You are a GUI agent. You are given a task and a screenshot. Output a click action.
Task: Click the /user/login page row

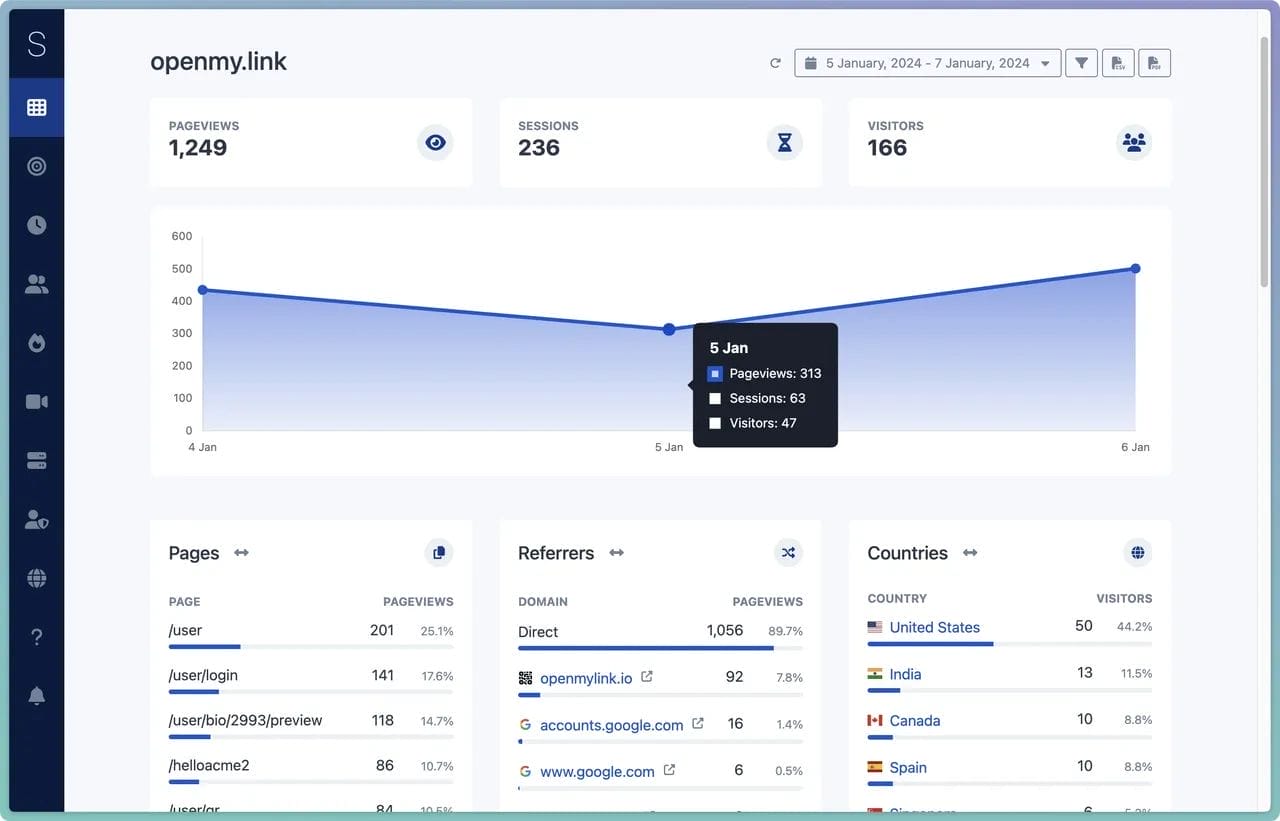pyautogui.click(x=311, y=679)
